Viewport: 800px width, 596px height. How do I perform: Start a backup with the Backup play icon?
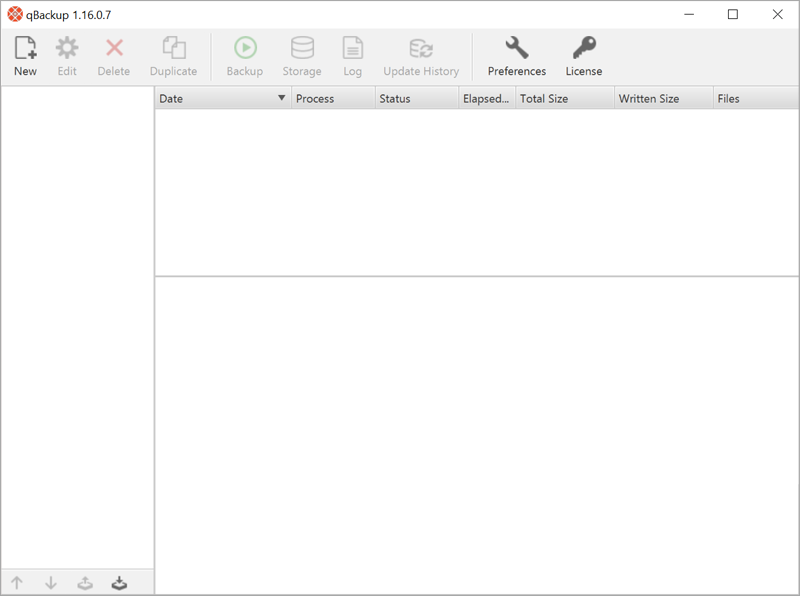coord(245,48)
